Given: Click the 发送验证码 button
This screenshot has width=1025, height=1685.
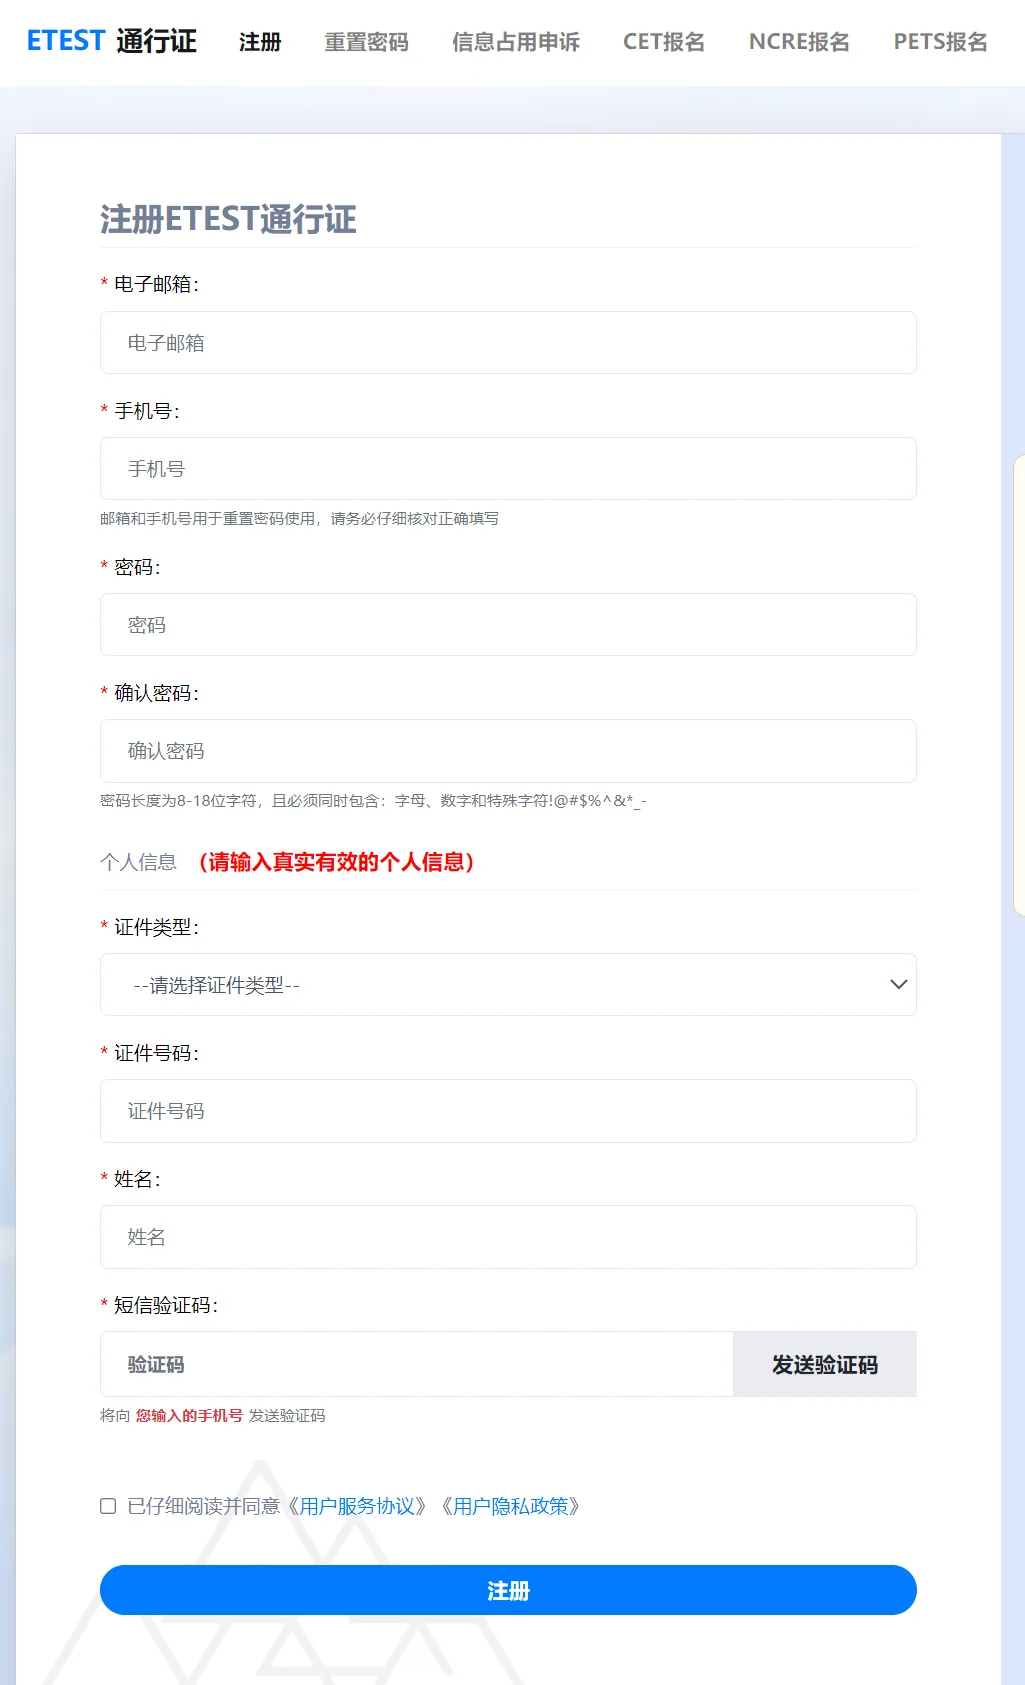Looking at the screenshot, I should pos(825,1364).
